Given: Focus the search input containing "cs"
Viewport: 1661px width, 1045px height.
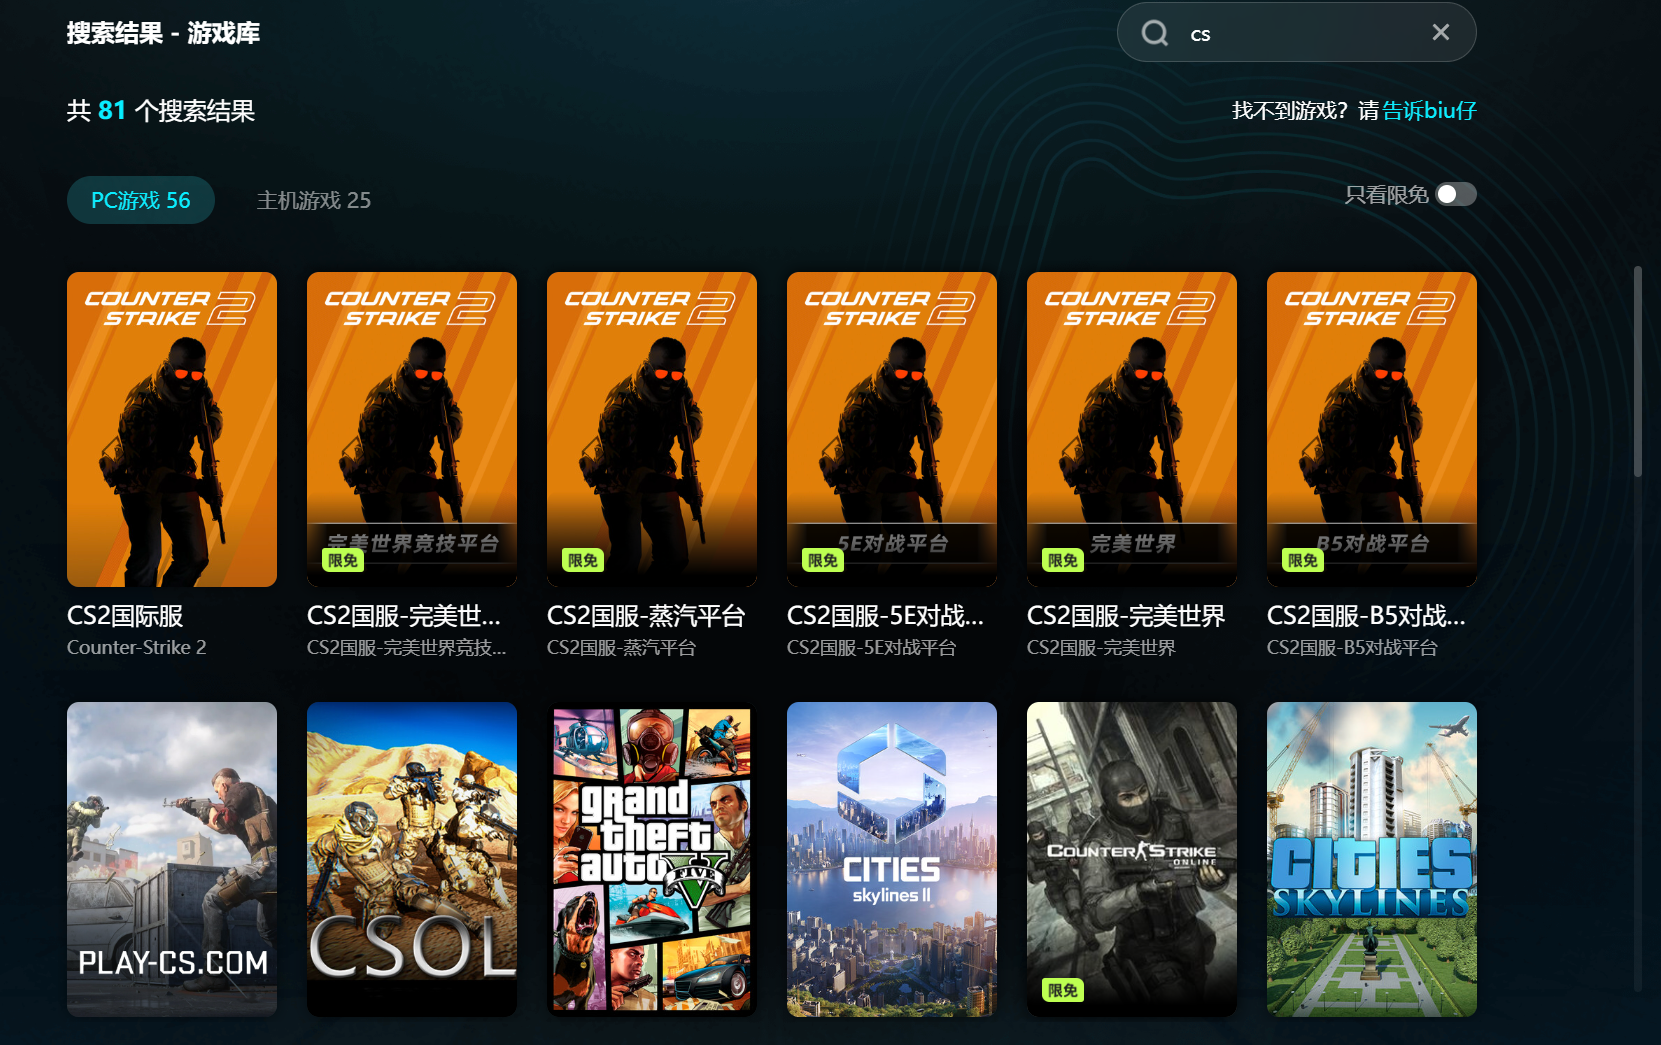Looking at the screenshot, I should click(x=1296, y=33).
